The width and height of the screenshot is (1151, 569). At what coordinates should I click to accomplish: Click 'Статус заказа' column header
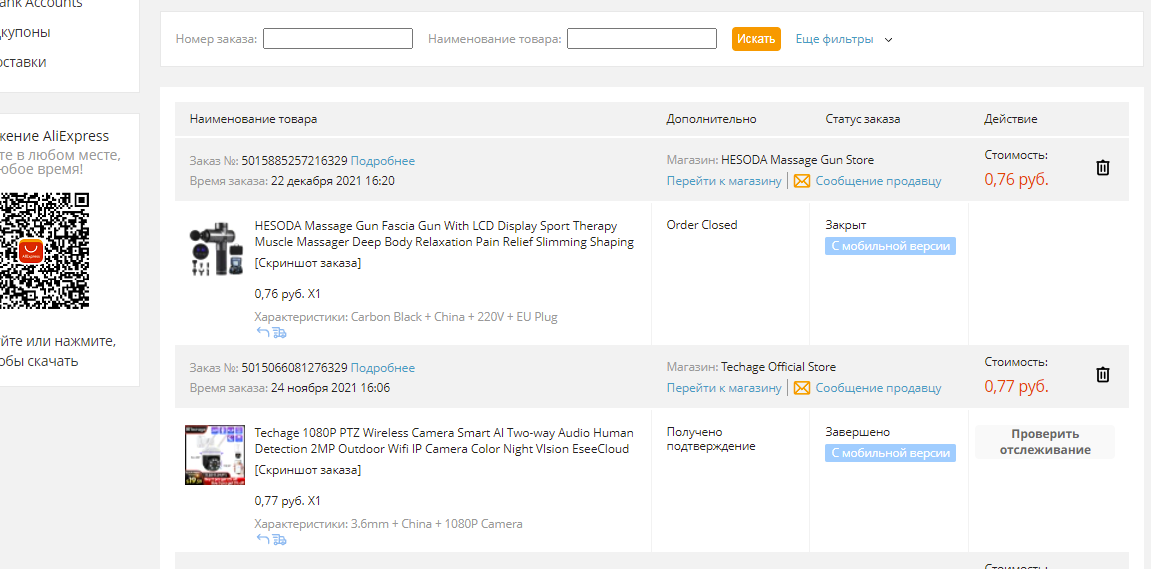(x=863, y=119)
